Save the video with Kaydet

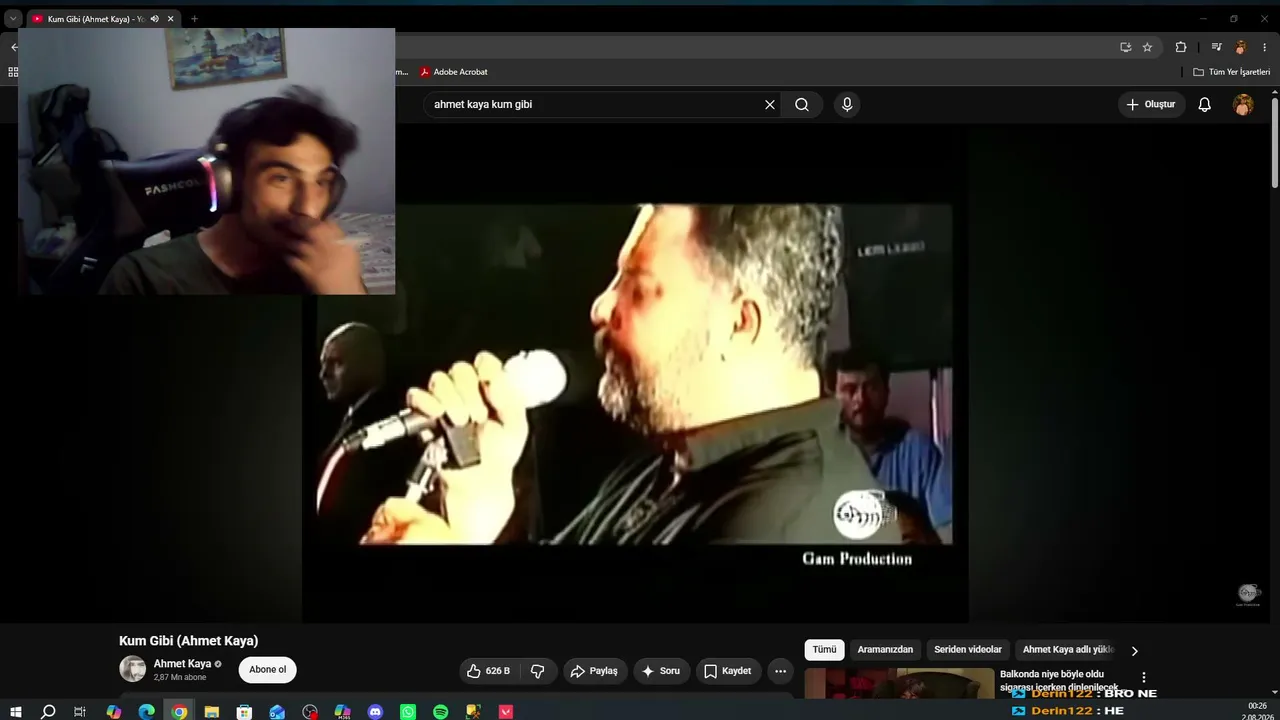(727, 671)
